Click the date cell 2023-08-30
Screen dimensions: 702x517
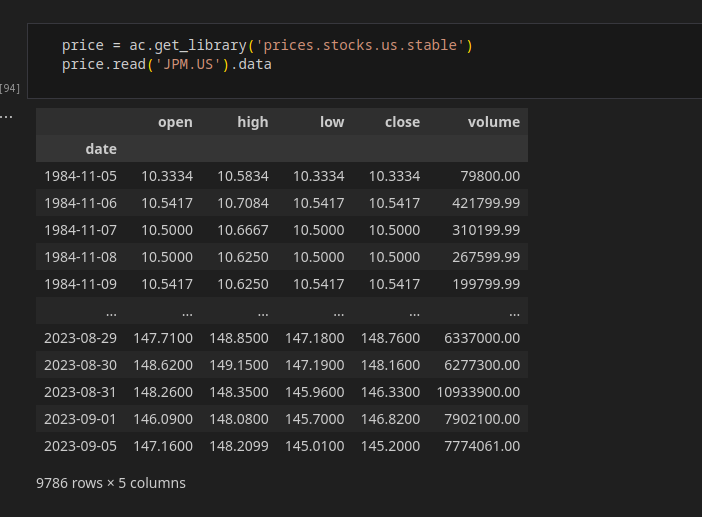point(81,365)
